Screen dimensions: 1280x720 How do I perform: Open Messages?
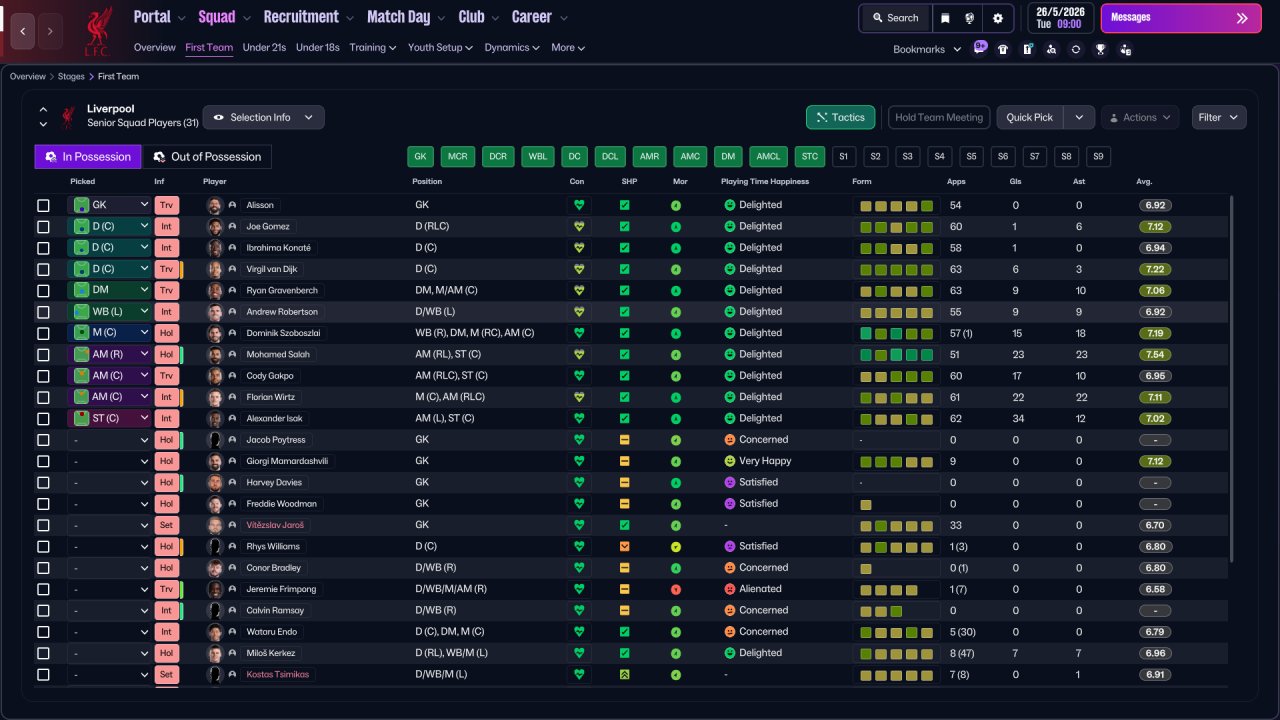[x=1179, y=18]
